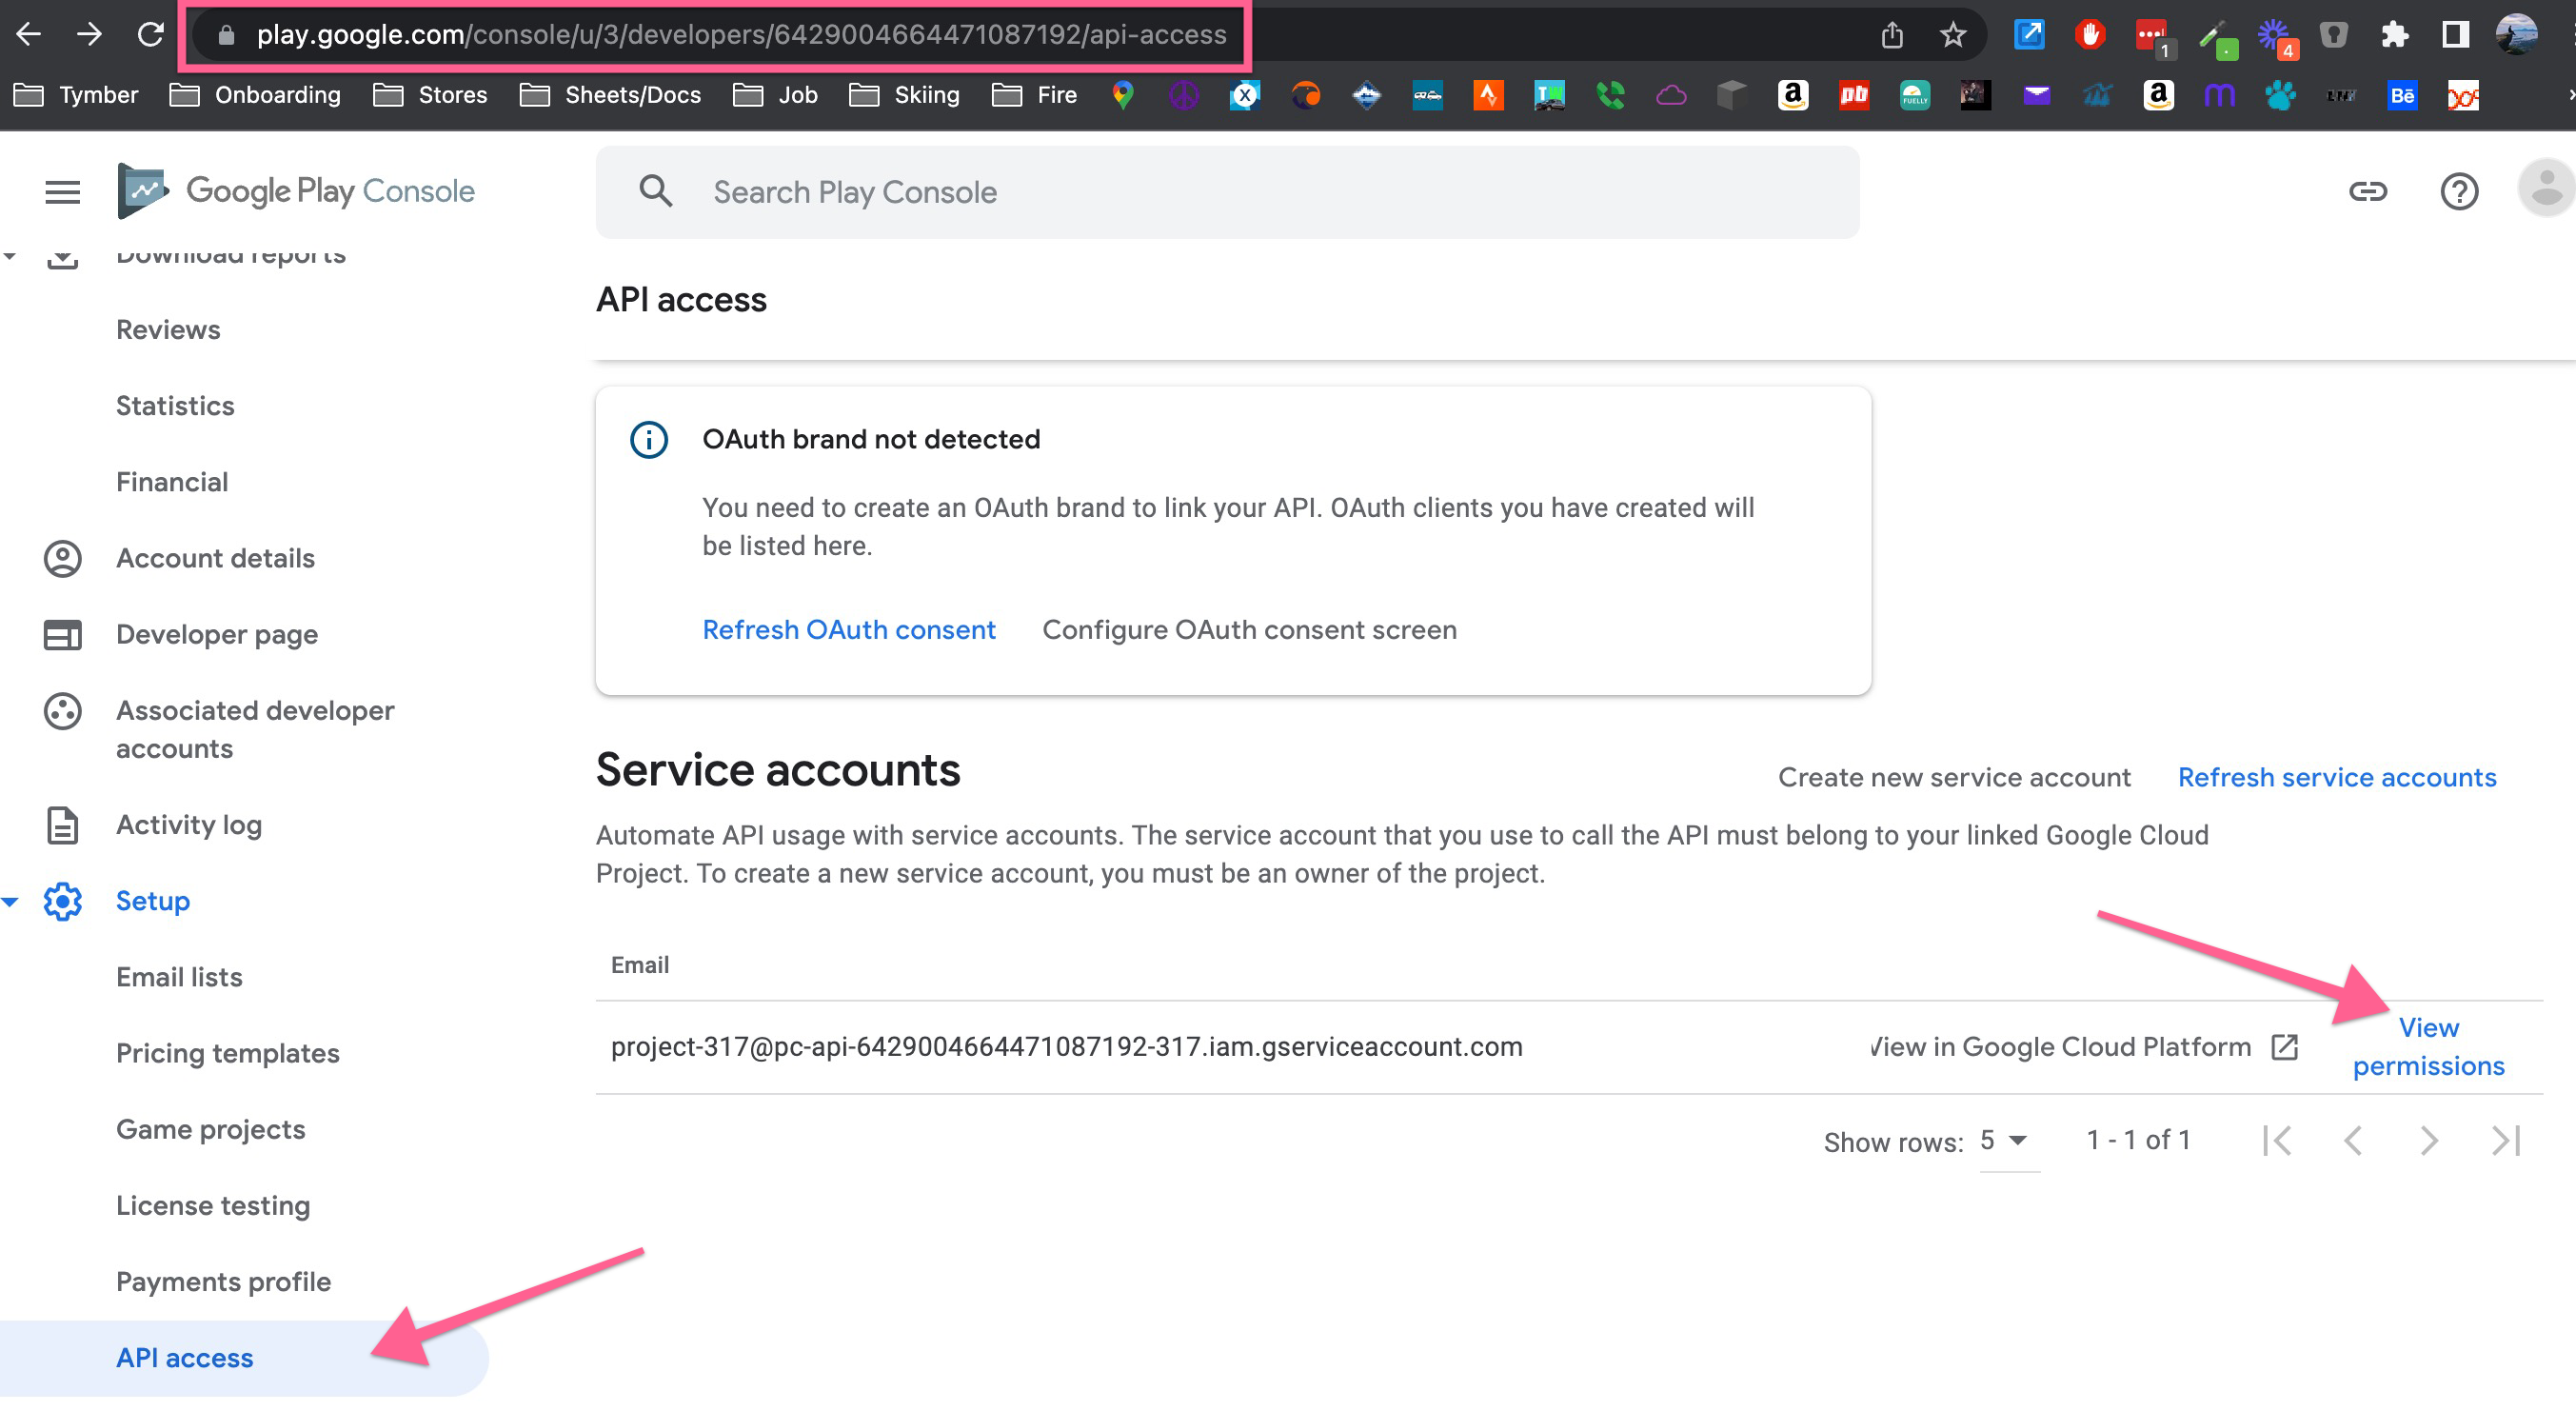Click the browser extensions puzzle icon
The height and width of the screenshot is (1411, 2576).
tap(2394, 35)
